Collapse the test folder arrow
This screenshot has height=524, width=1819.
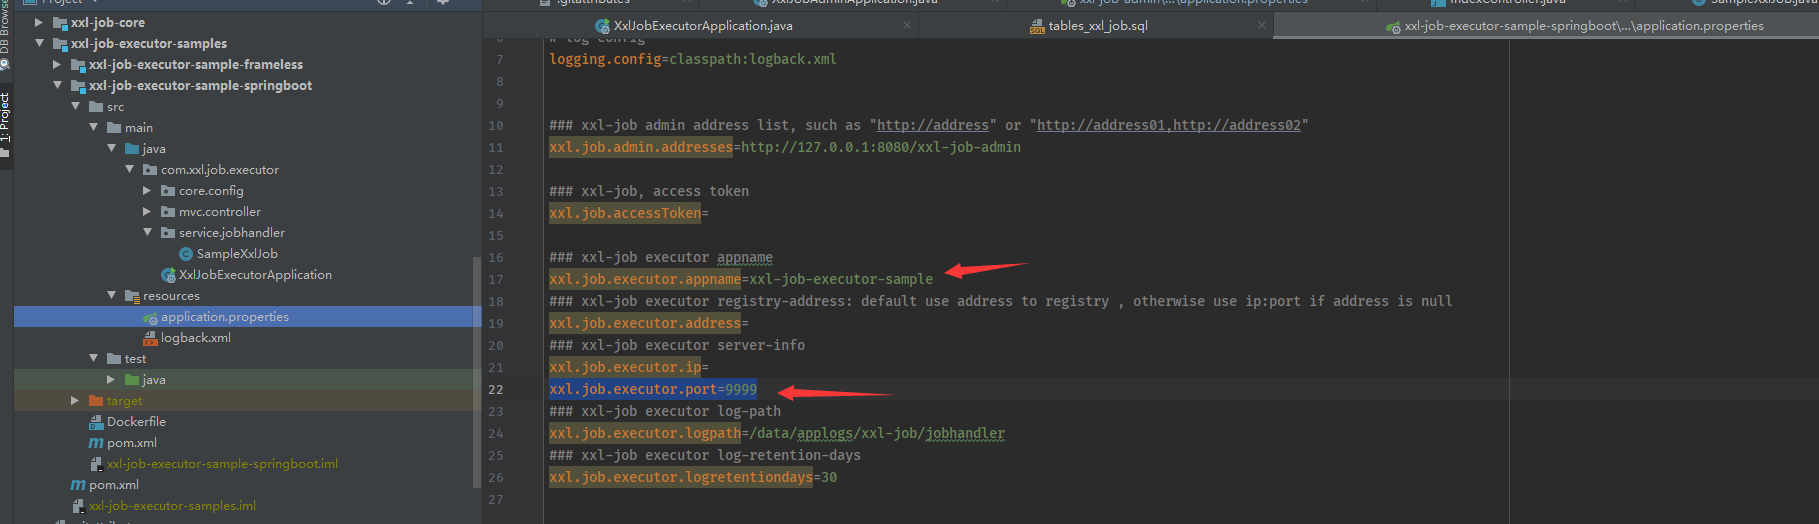coord(93,358)
